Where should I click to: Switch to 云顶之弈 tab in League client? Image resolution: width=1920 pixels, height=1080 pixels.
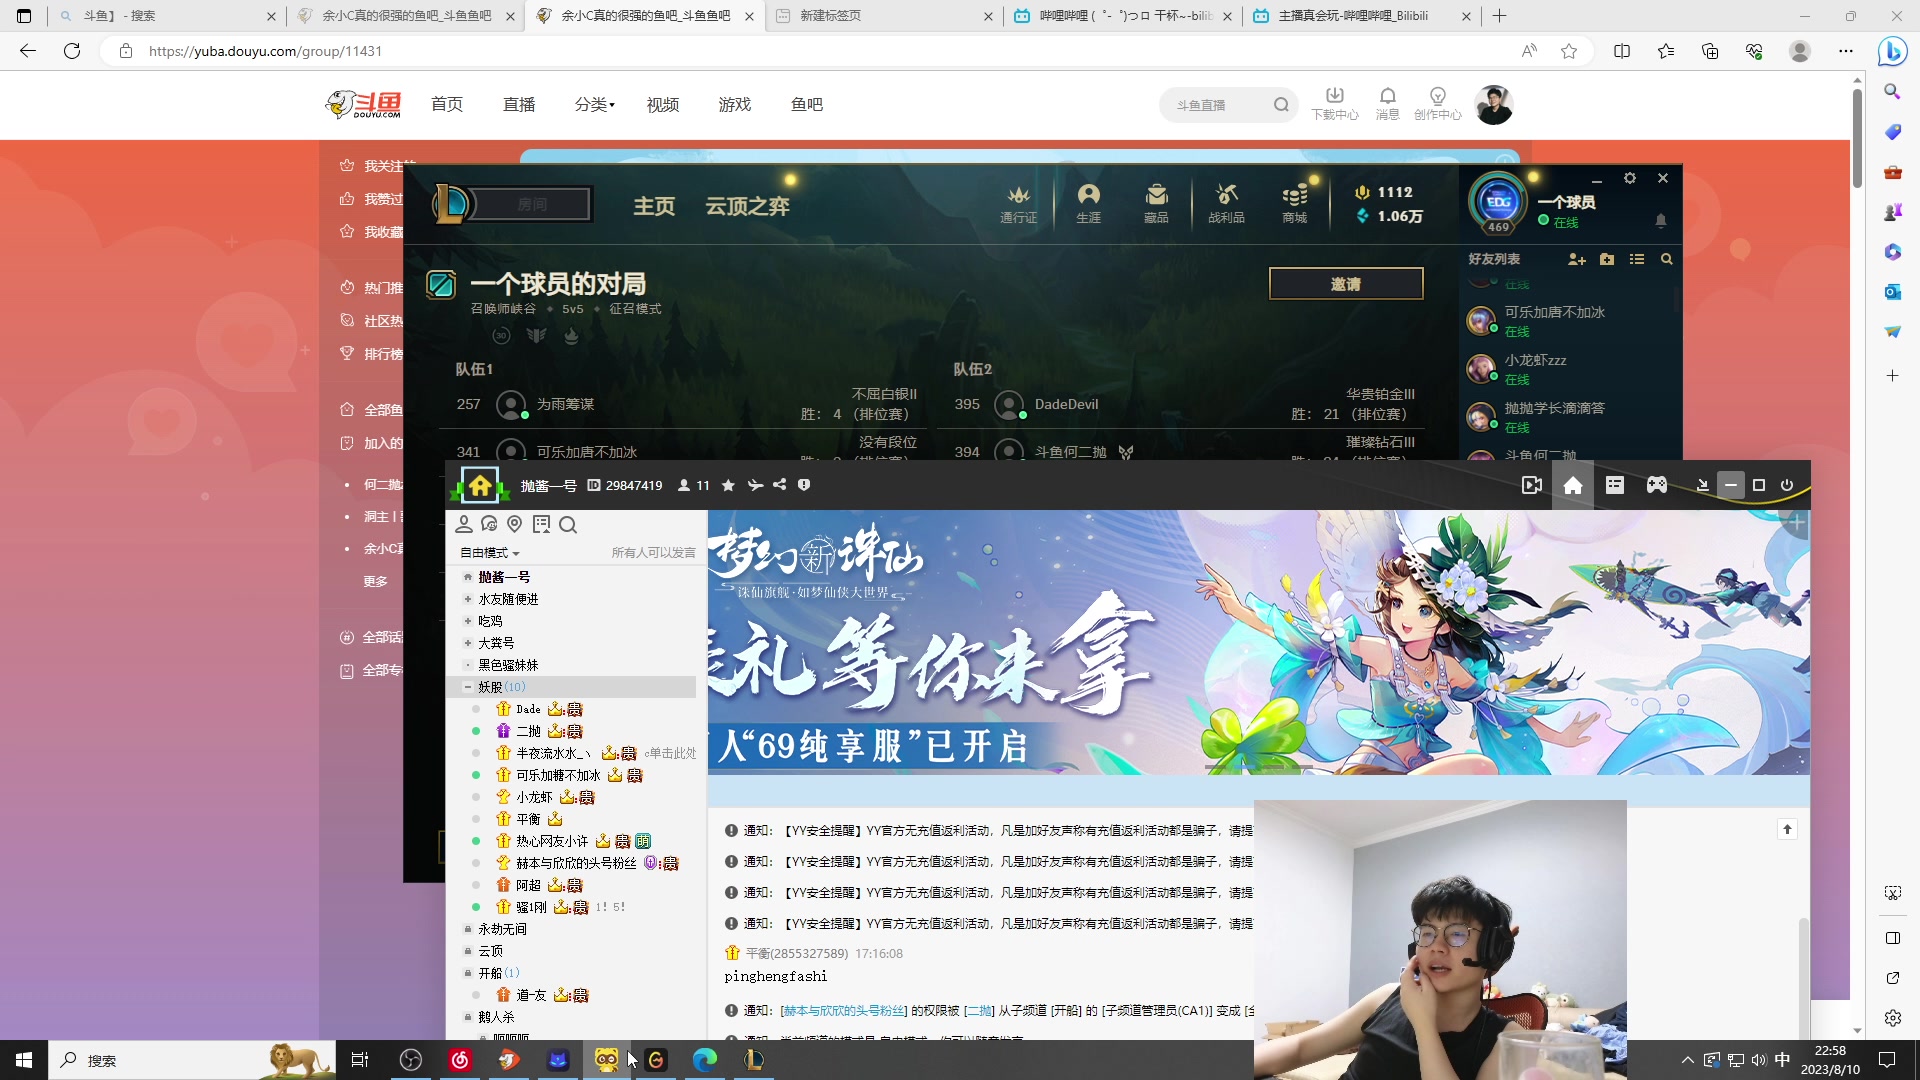point(747,206)
